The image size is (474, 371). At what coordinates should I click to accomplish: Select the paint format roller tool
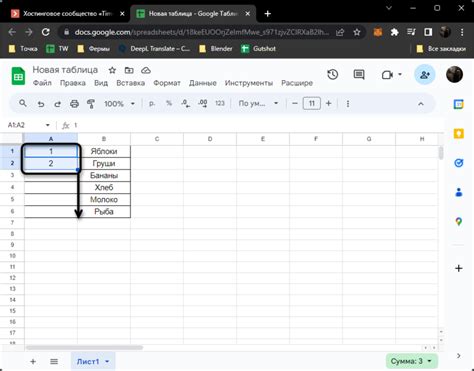pos(91,104)
